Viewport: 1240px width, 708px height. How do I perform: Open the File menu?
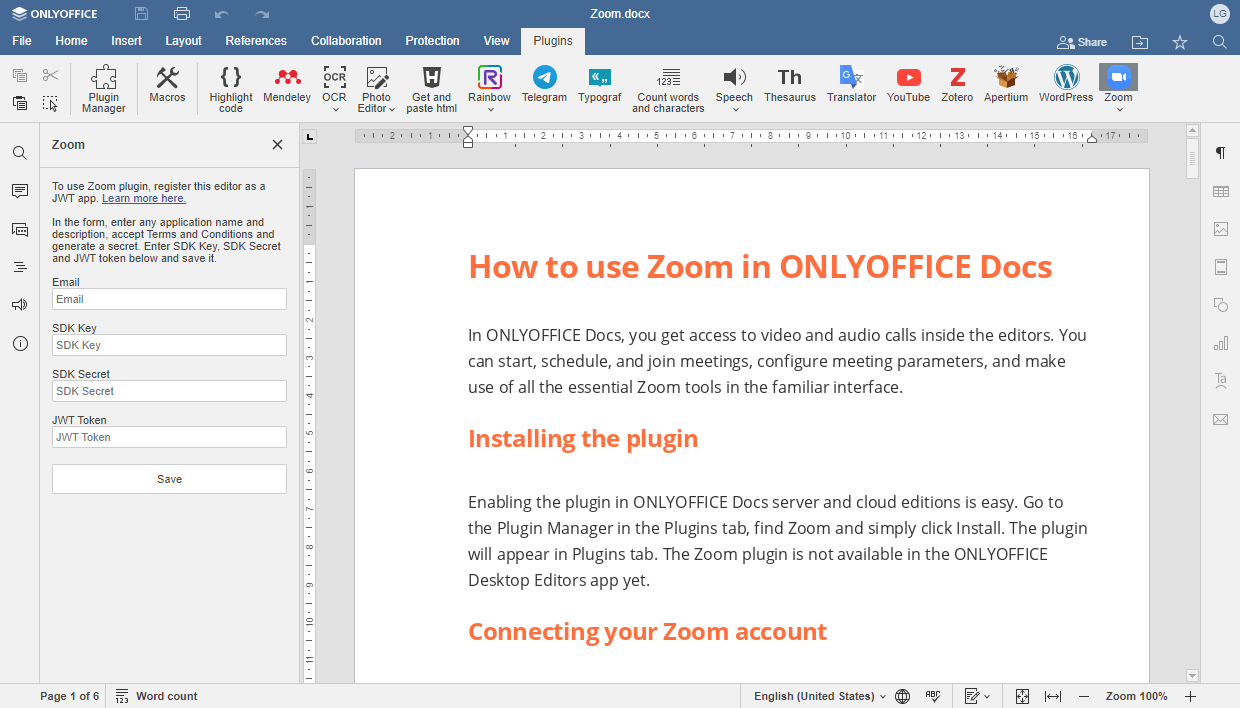click(x=21, y=41)
